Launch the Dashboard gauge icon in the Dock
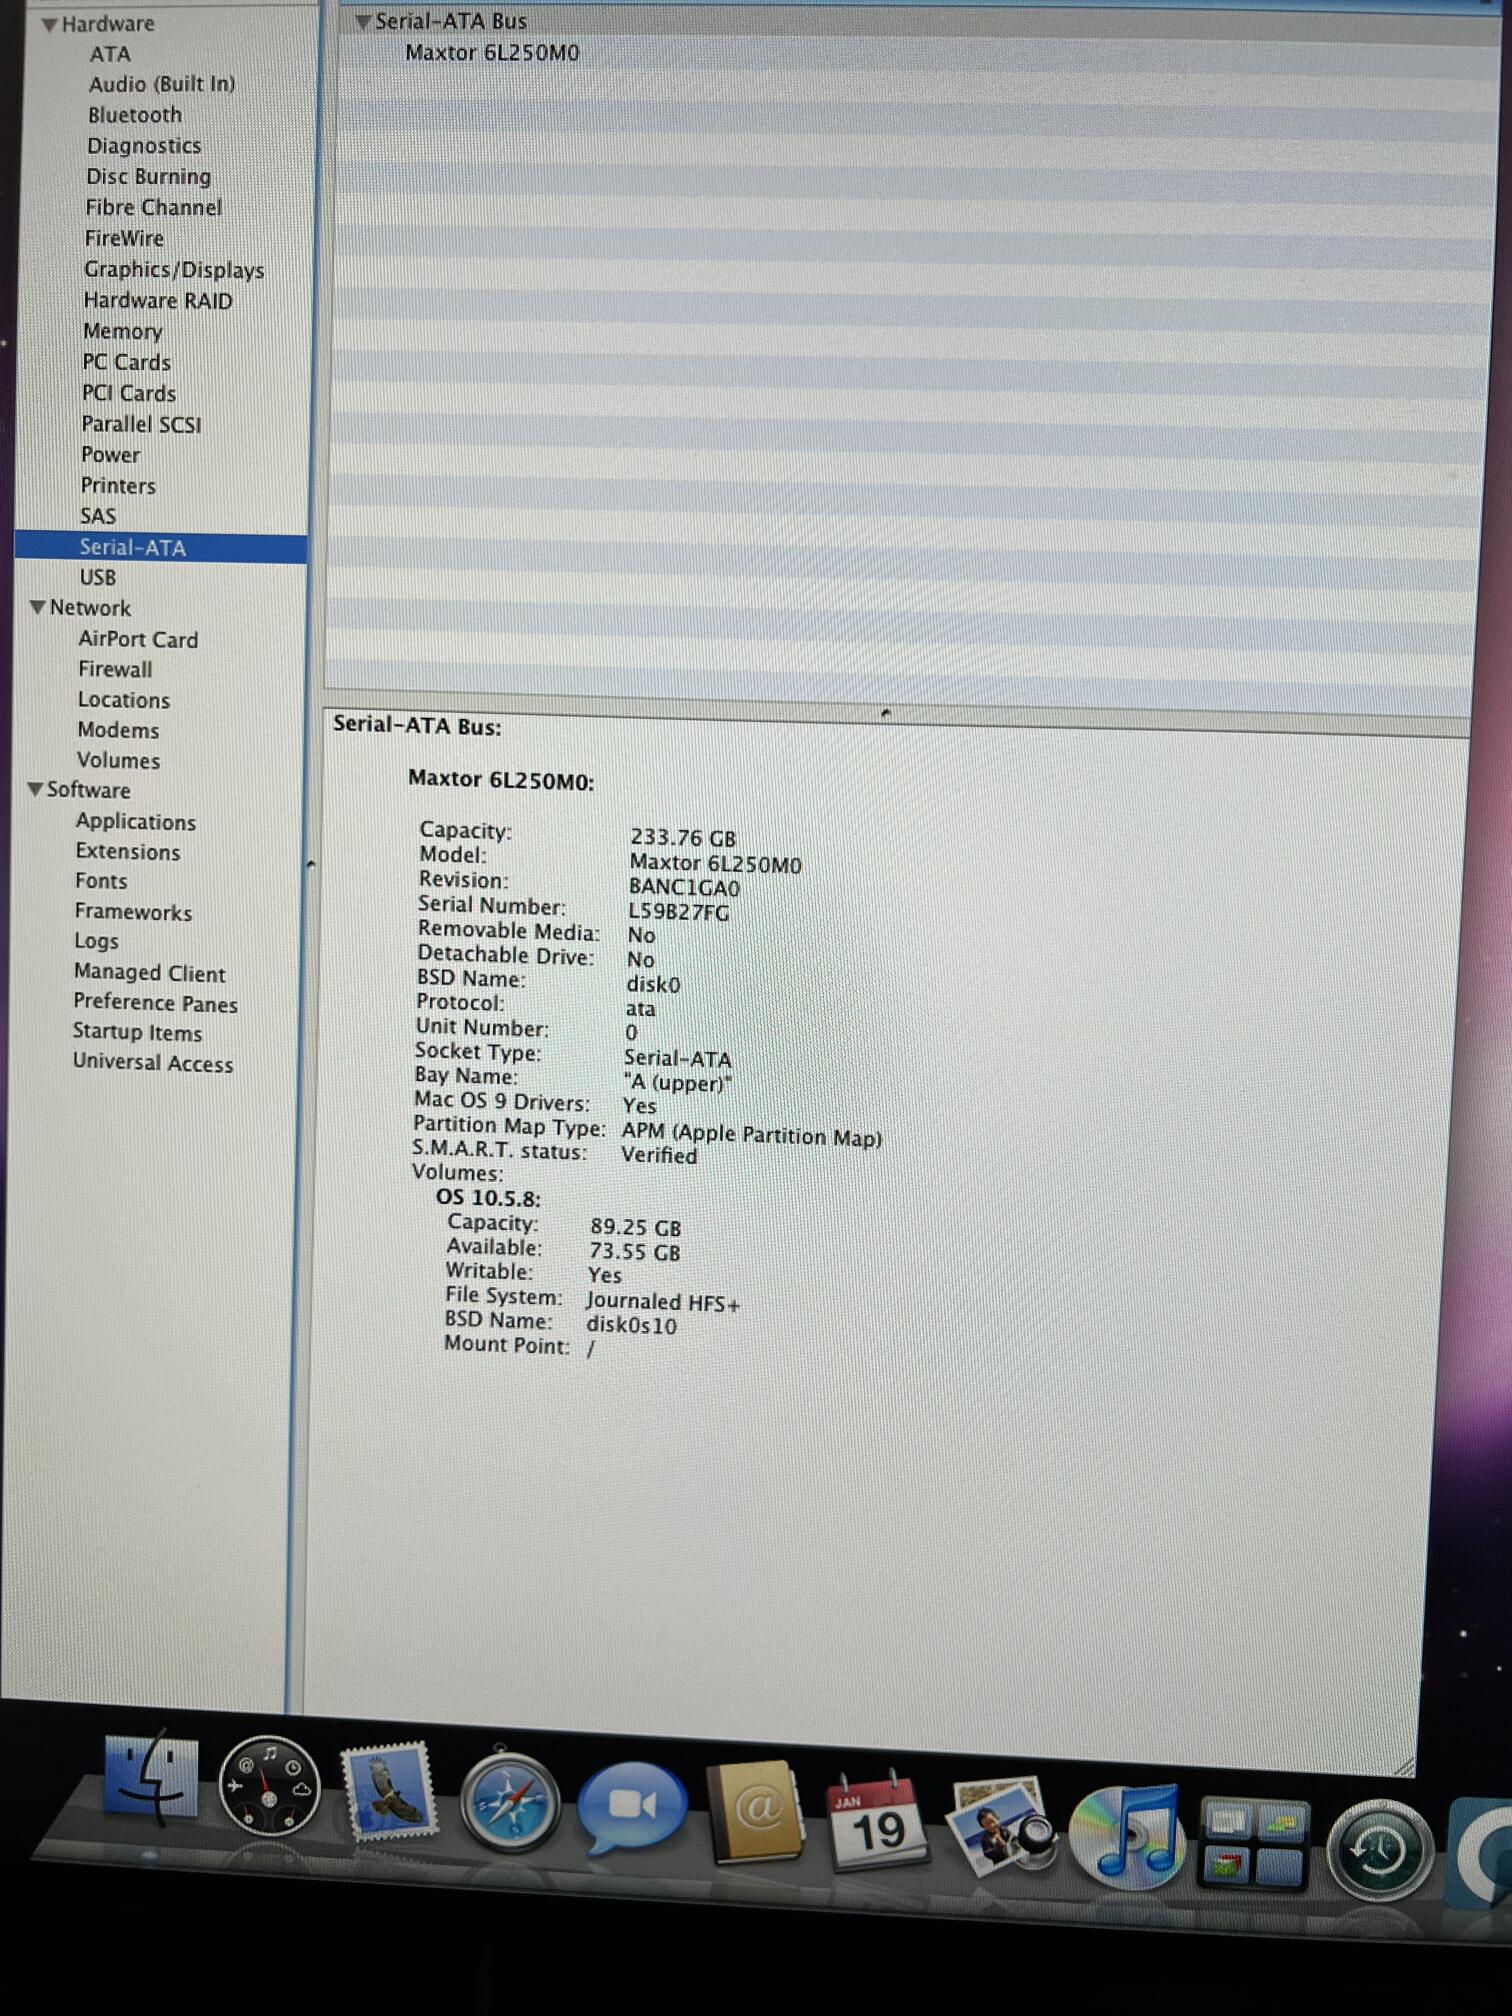The height and width of the screenshot is (2016, 1512). coord(269,1786)
